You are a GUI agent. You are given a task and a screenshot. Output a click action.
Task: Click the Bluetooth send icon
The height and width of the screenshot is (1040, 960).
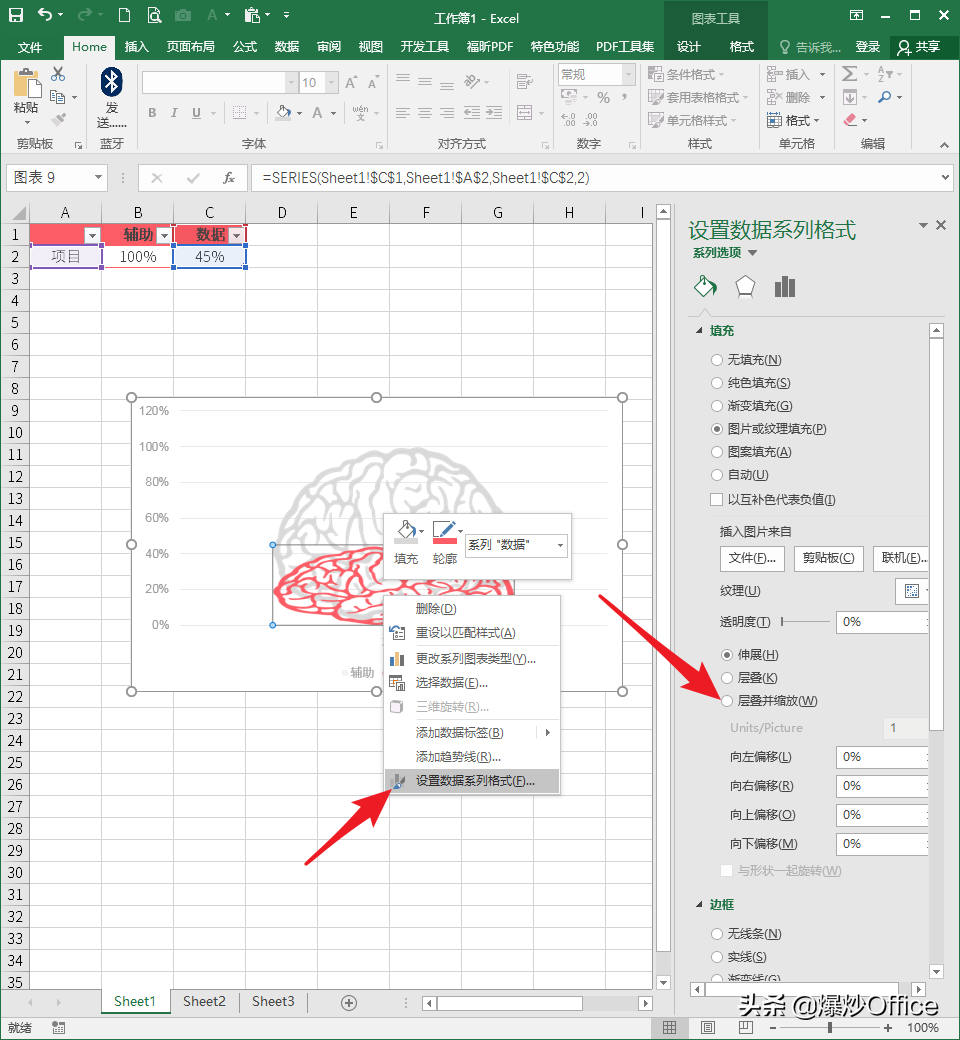(111, 82)
